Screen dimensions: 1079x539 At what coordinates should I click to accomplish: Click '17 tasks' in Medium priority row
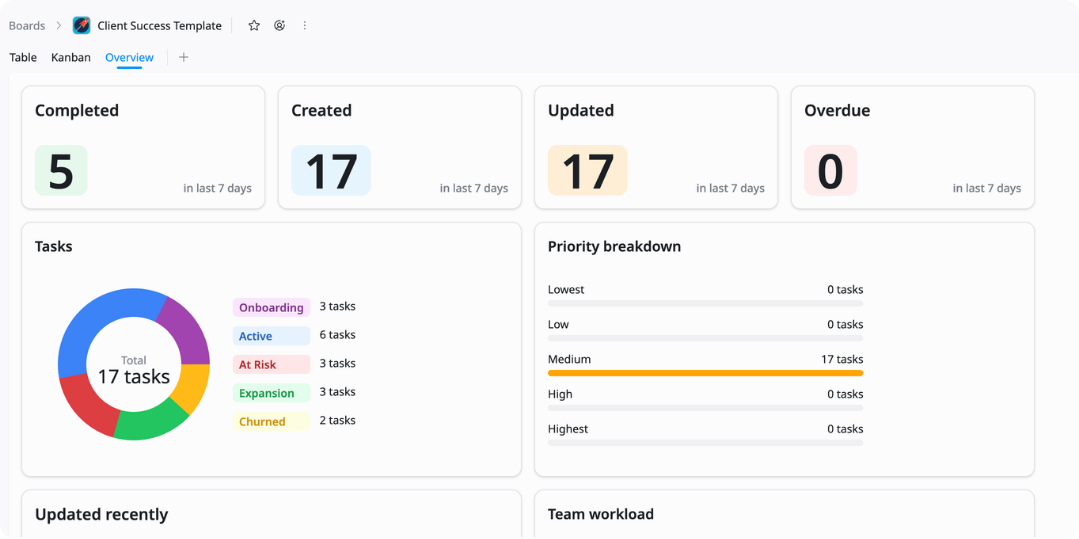tap(842, 359)
